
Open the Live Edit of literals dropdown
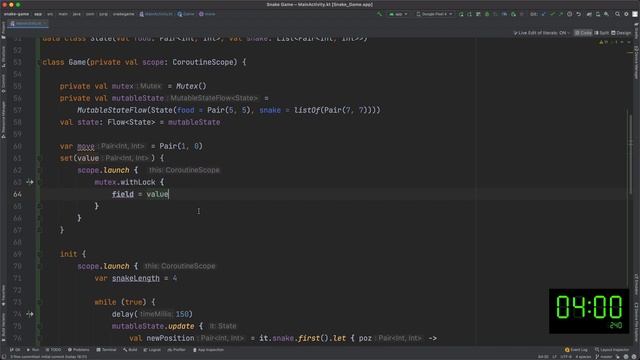pyautogui.click(x=542, y=33)
